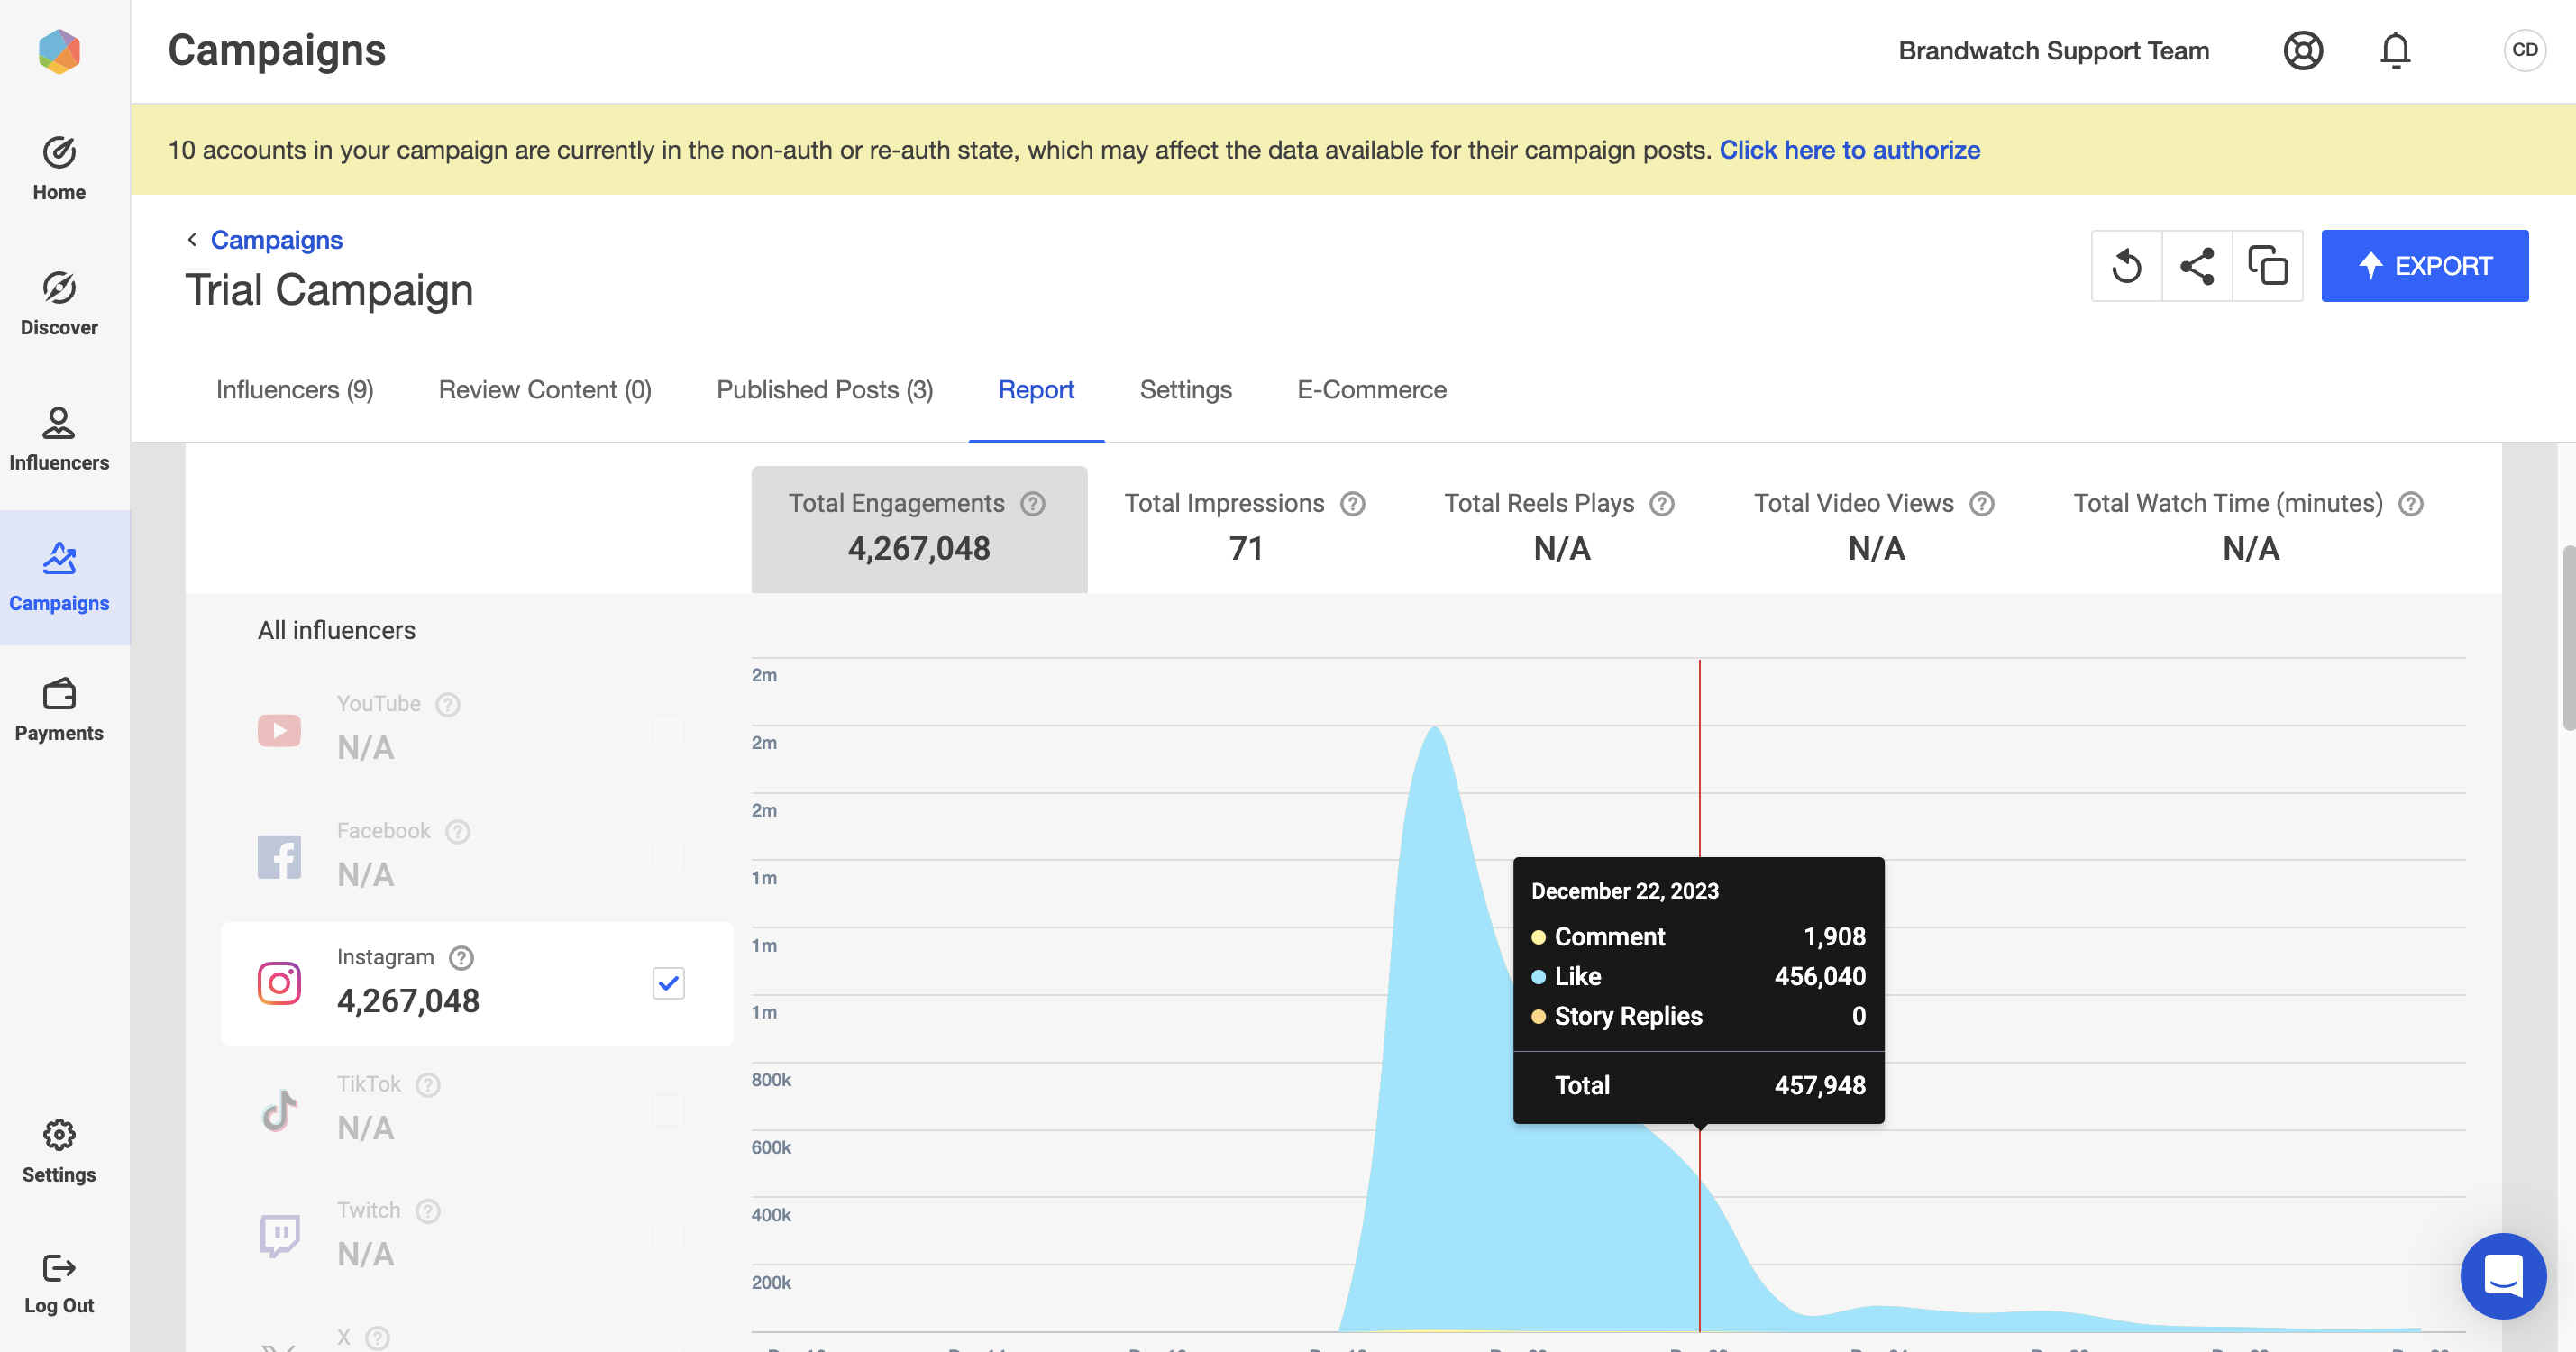Click the Total Watch Time help icon
2576x1352 pixels.
(2411, 504)
